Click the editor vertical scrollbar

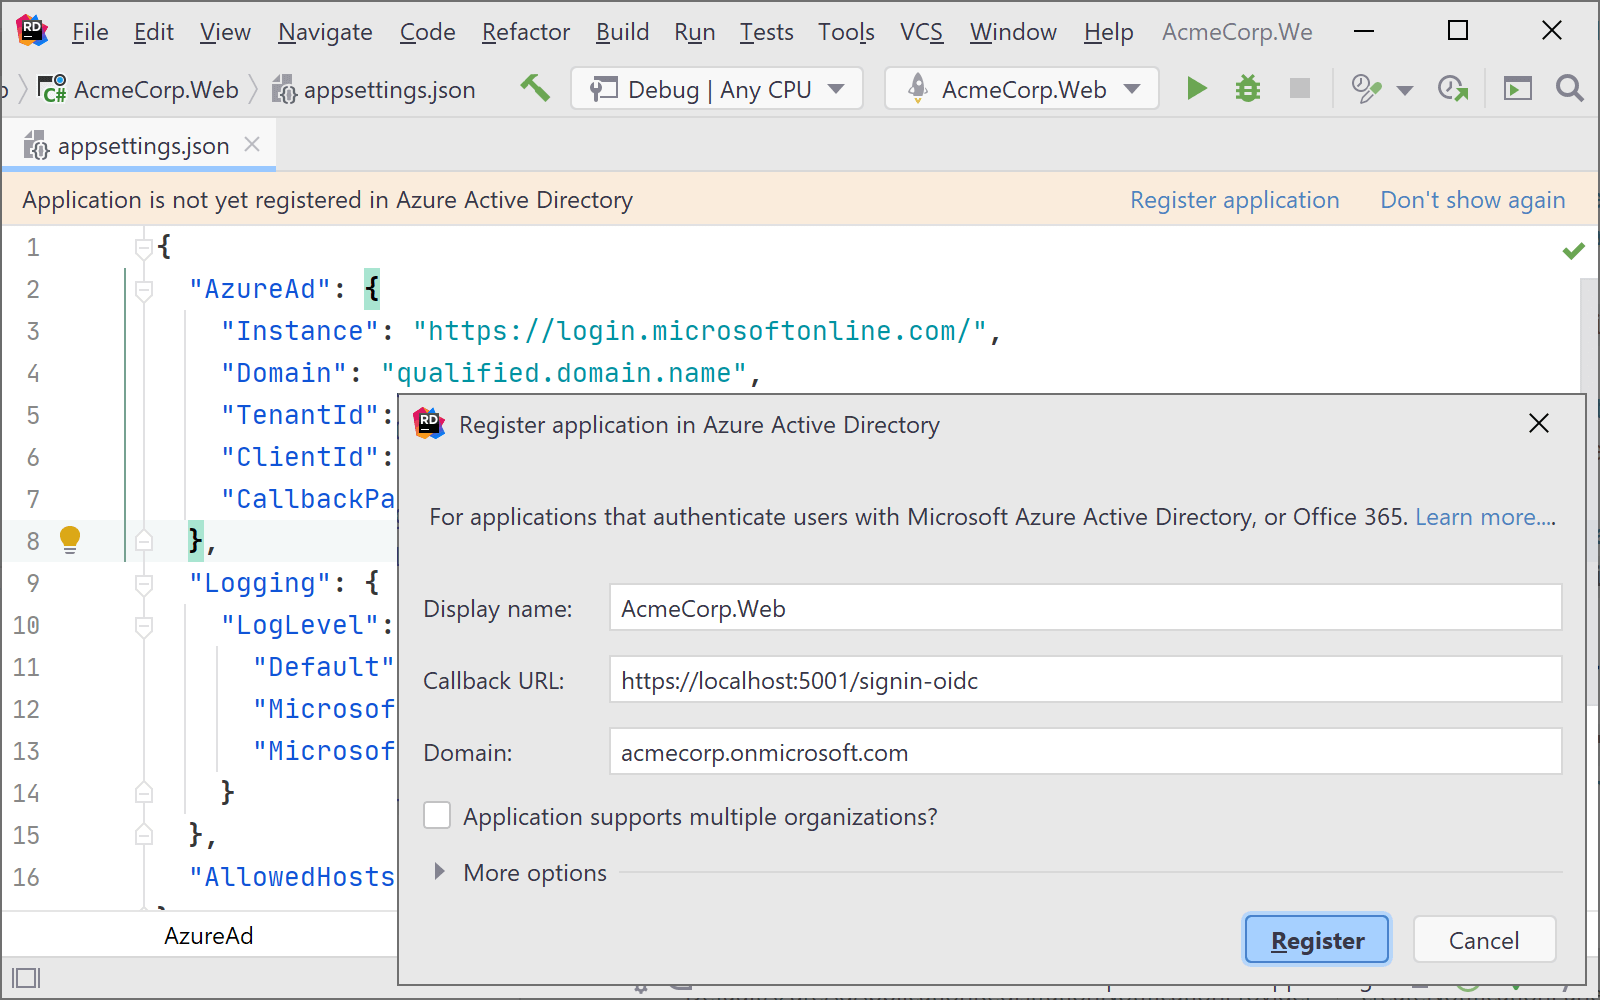click(1589, 490)
